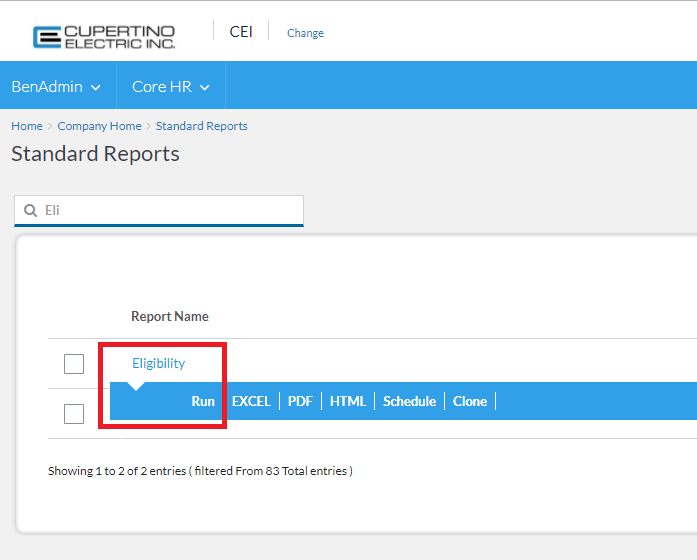Open the Standard Reports breadcrumb link
This screenshot has height=560, width=697.
coord(201,126)
